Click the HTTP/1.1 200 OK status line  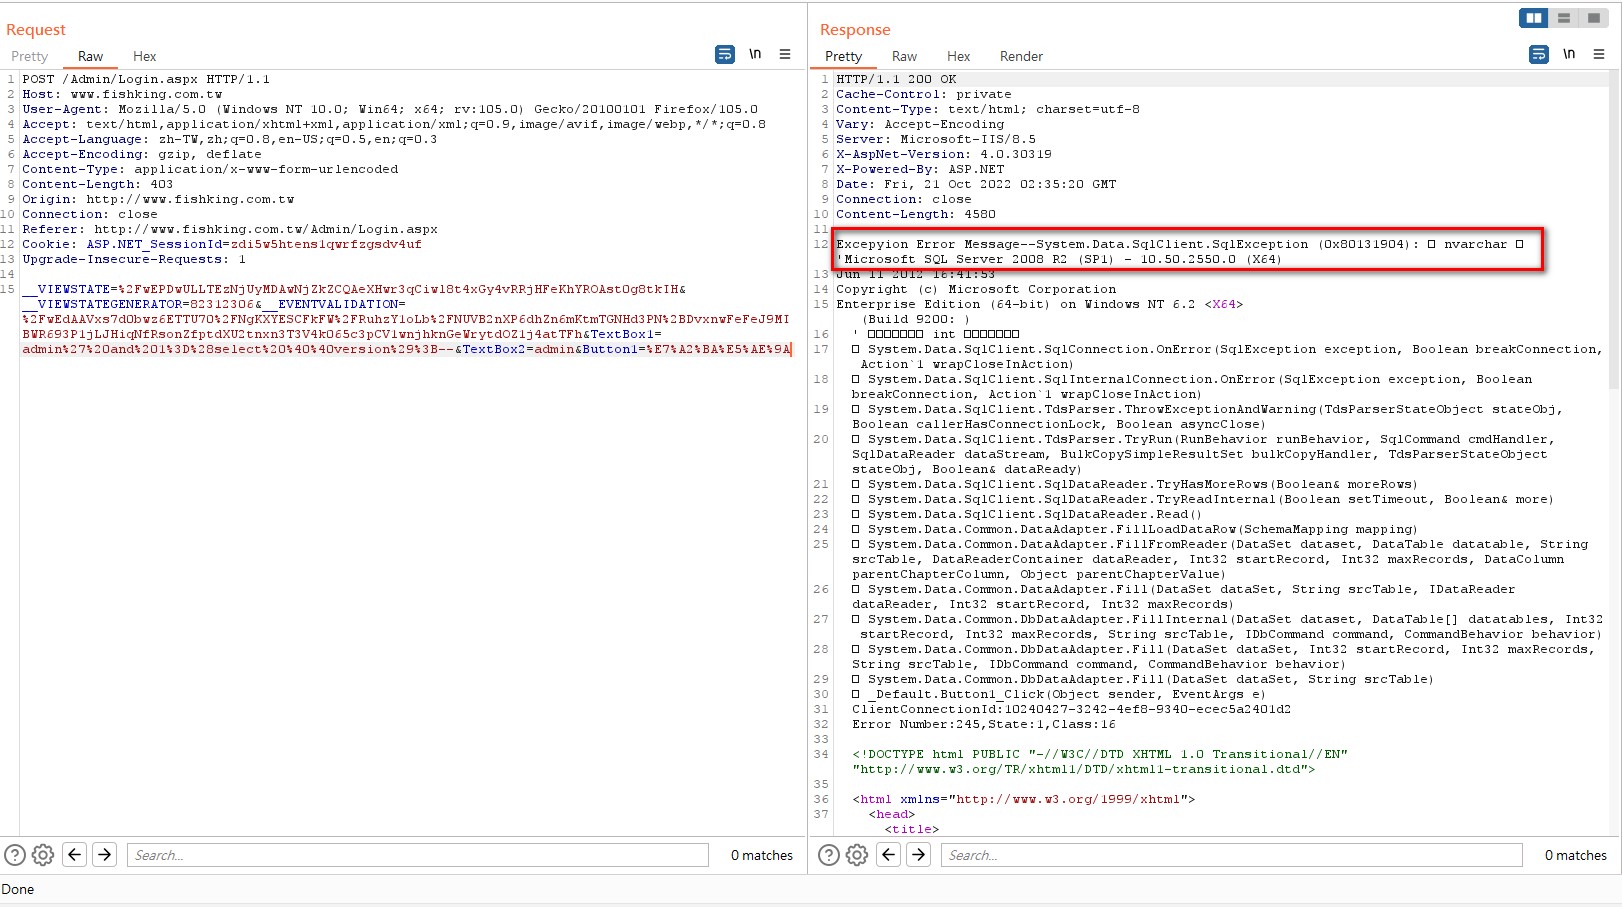tap(896, 79)
